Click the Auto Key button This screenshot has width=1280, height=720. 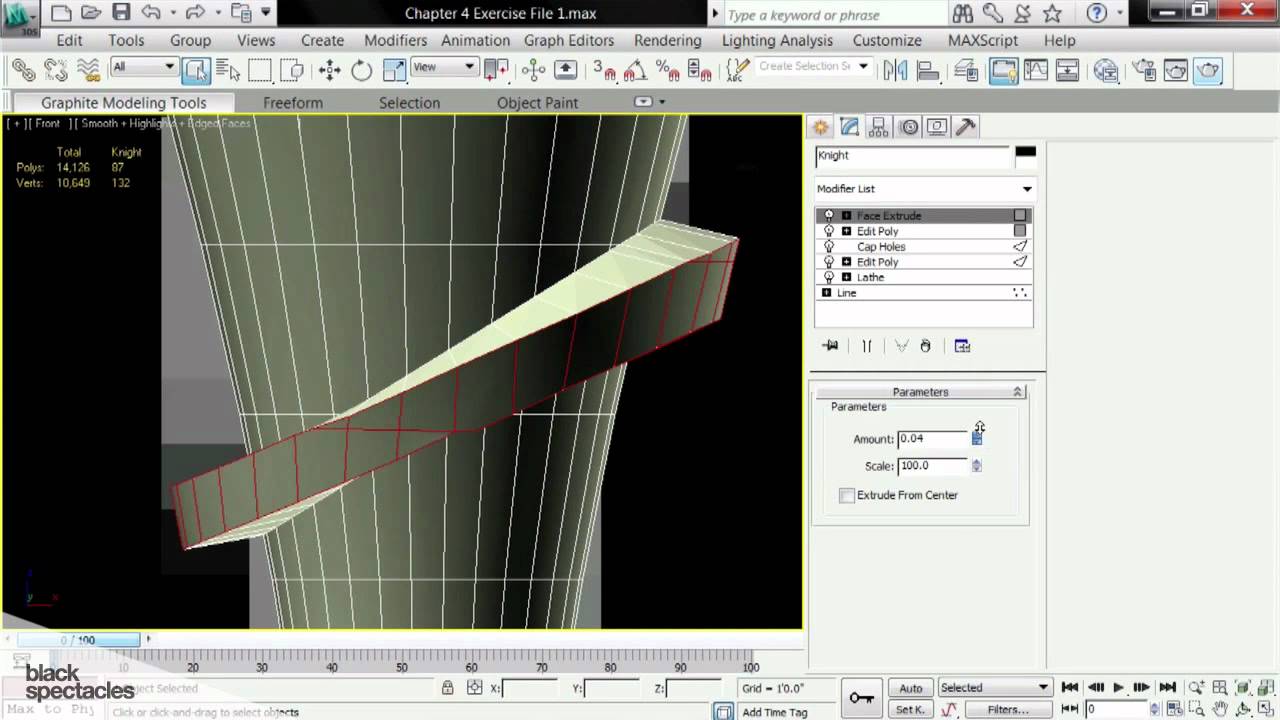coord(910,688)
